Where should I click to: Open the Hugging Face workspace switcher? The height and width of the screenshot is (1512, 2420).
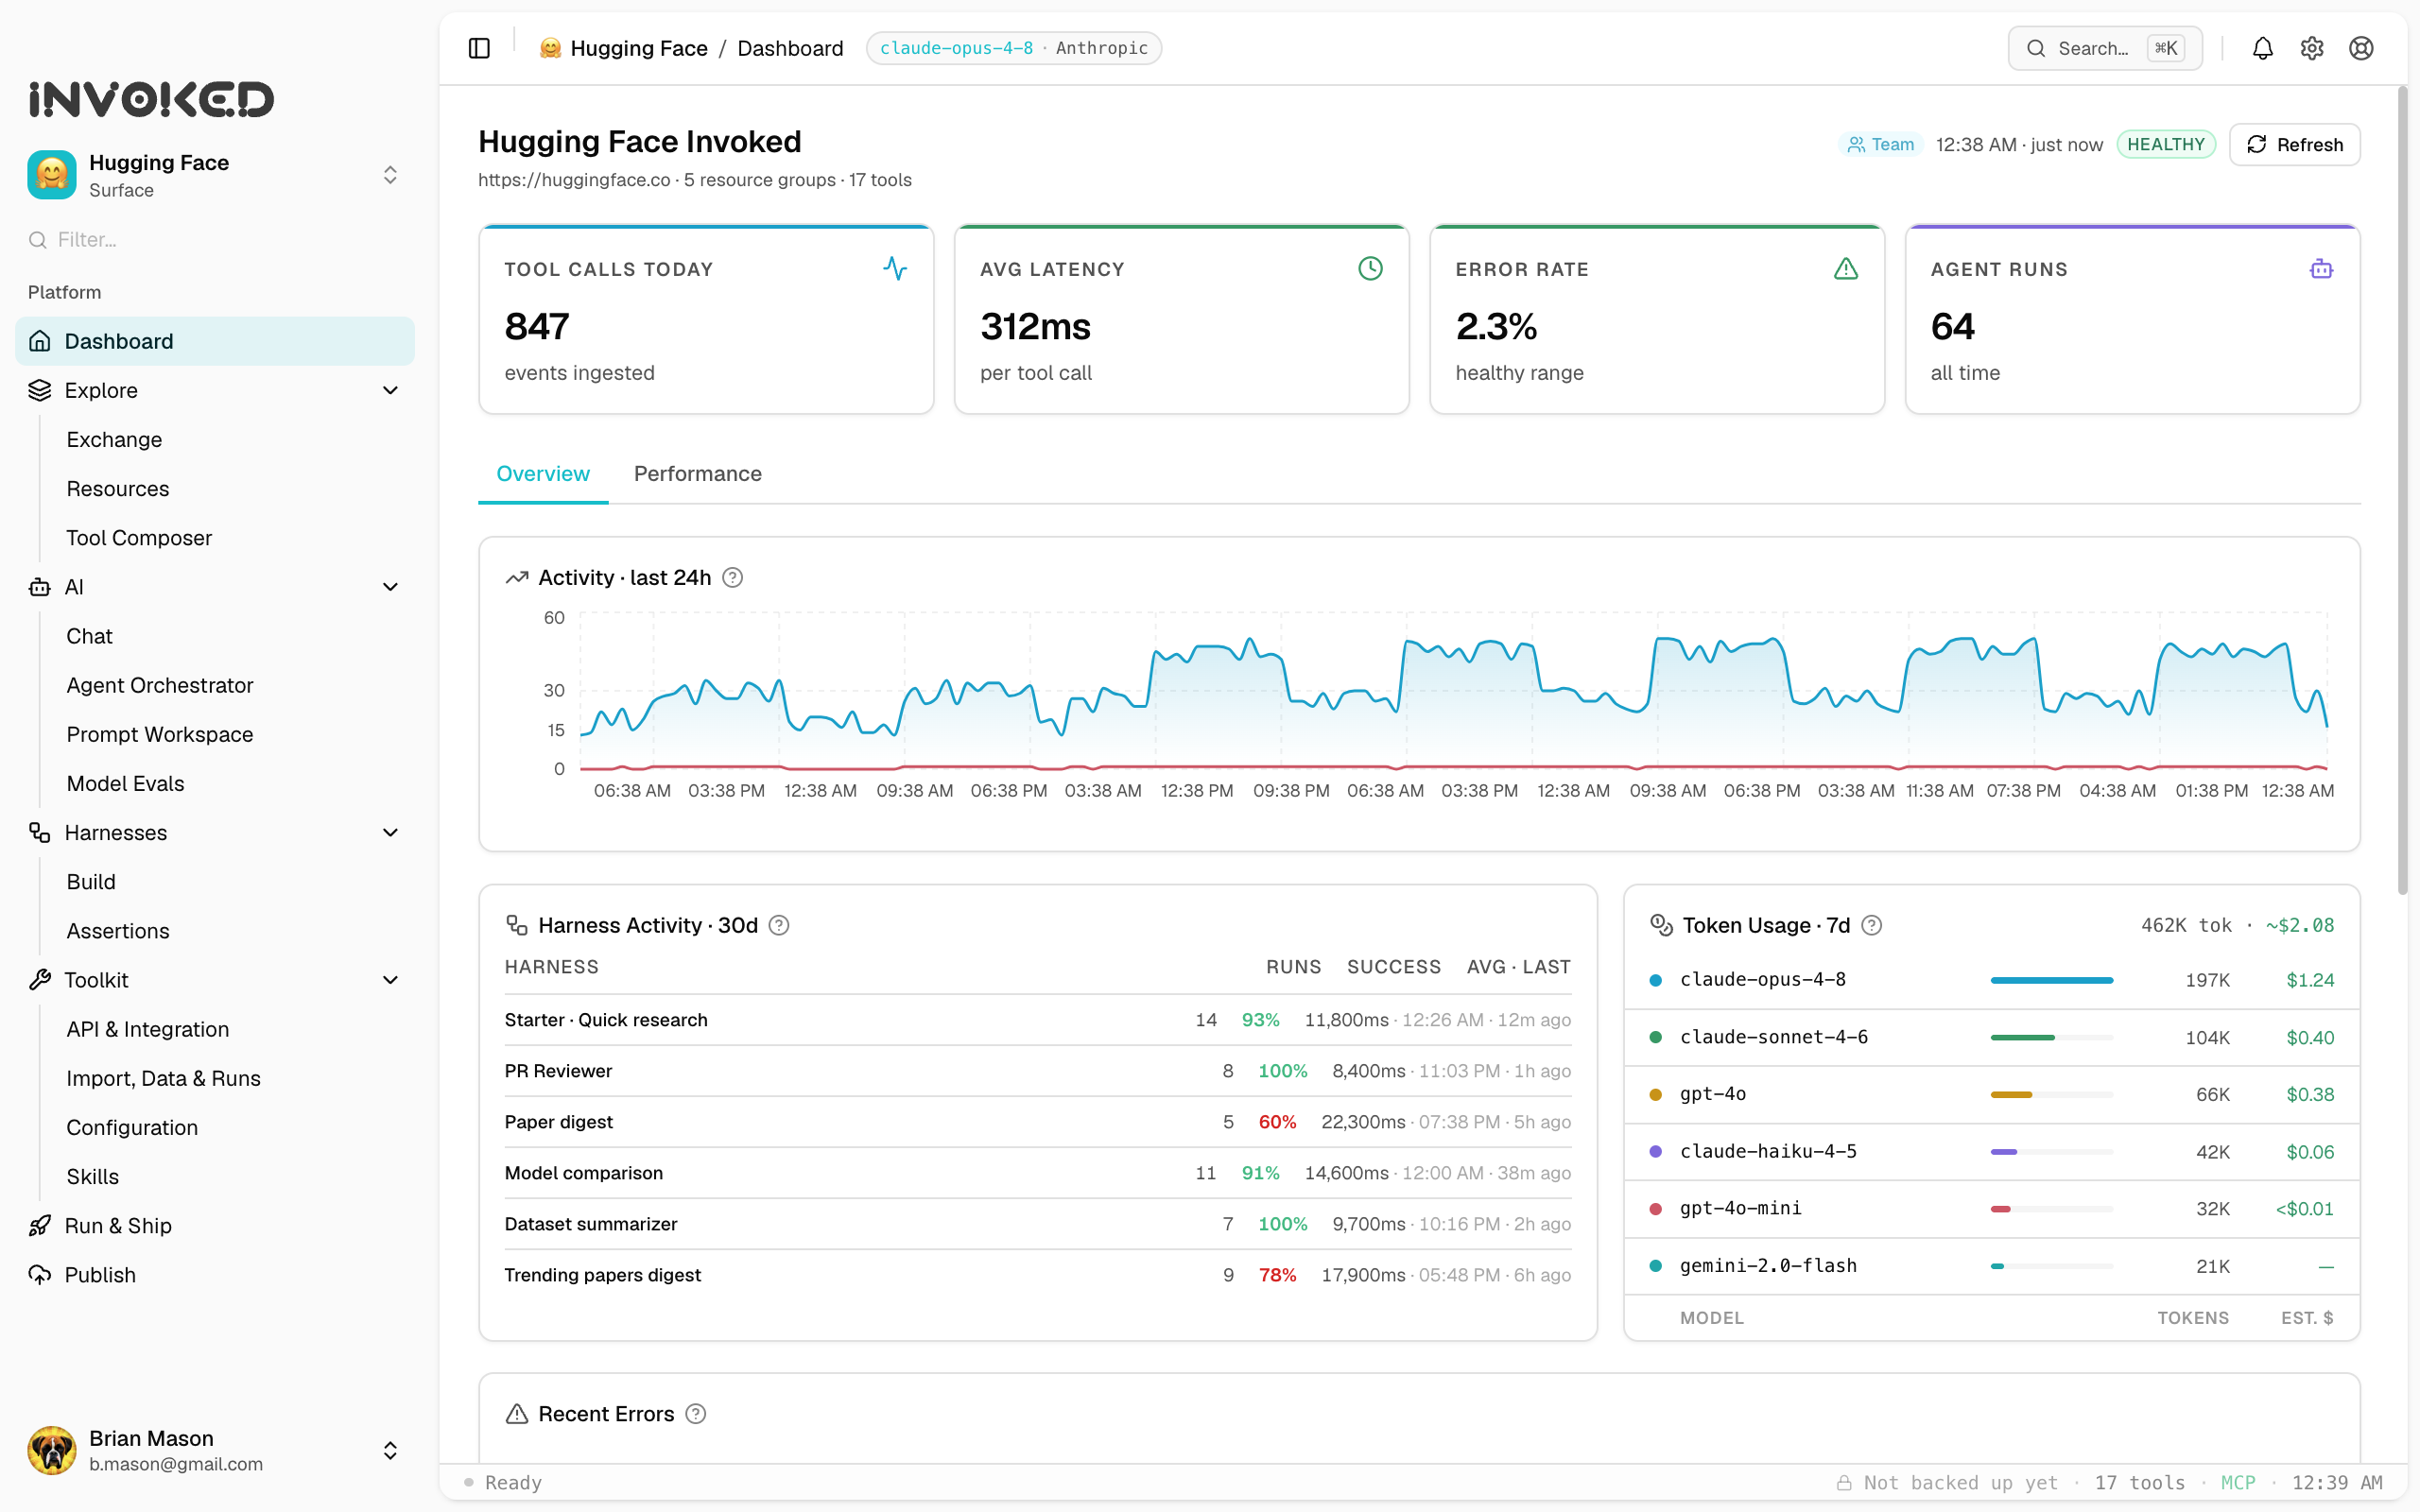point(215,175)
